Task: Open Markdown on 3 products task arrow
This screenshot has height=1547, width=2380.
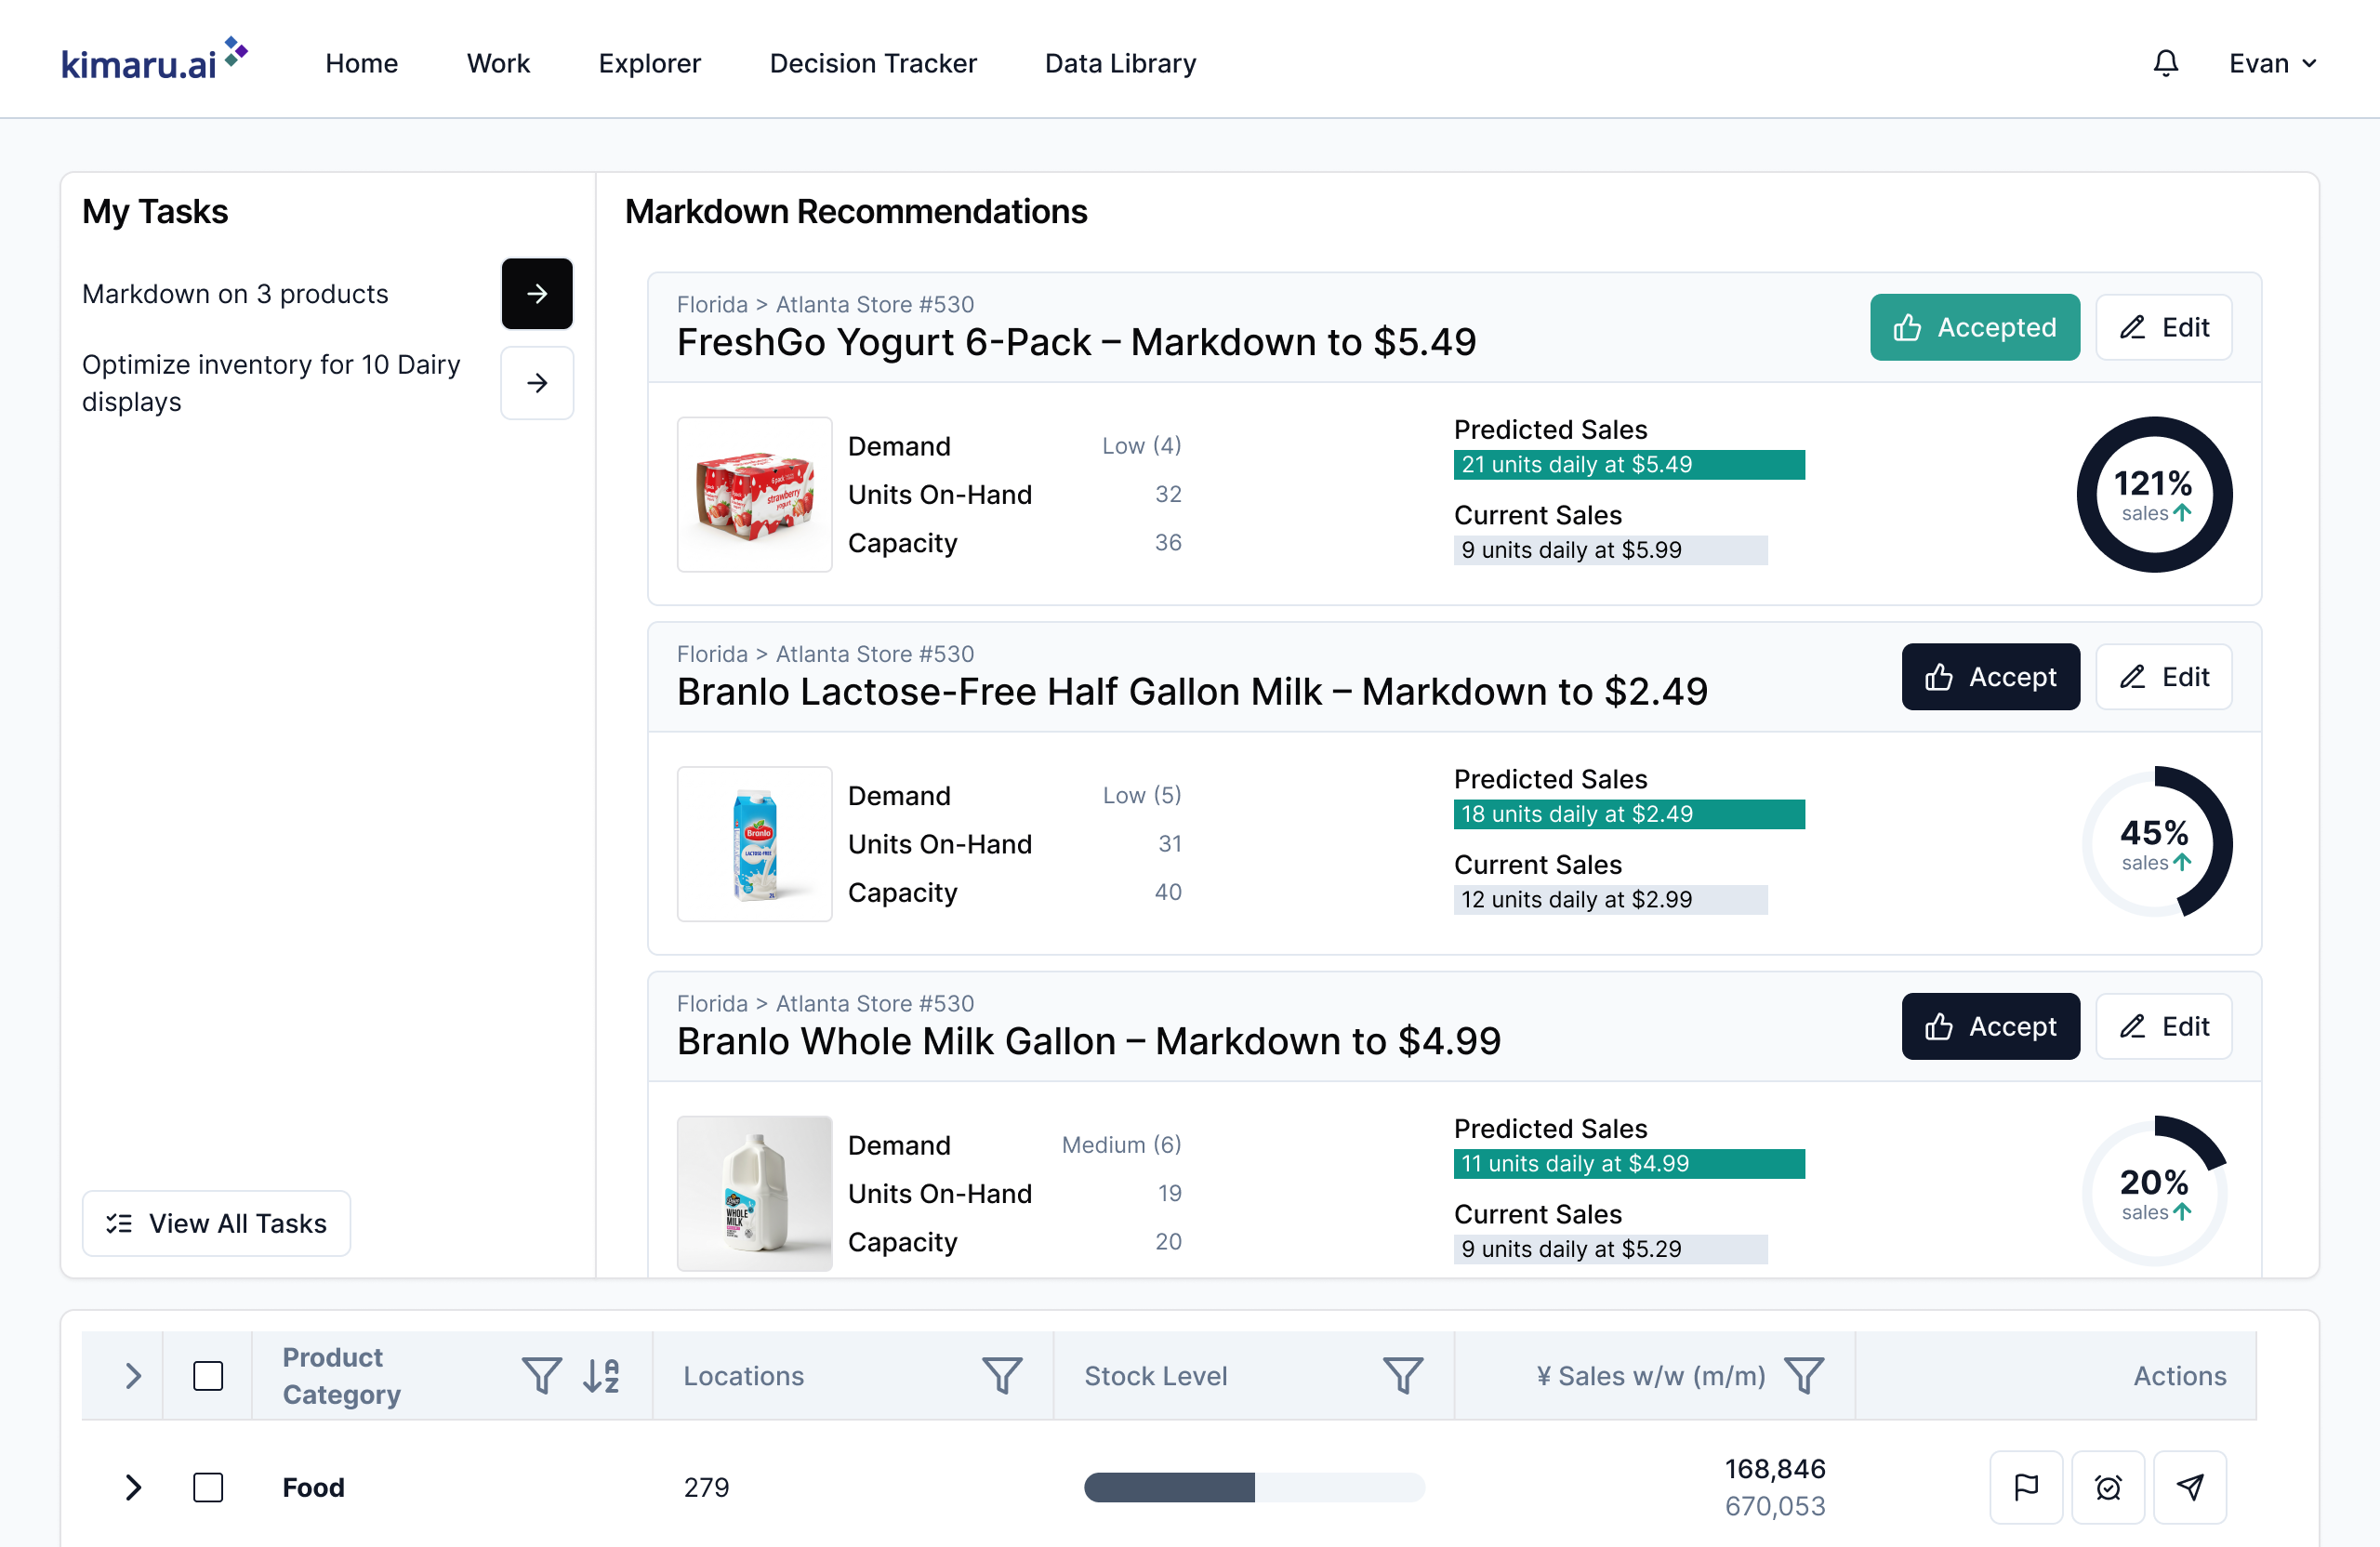Action: click(x=537, y=294)
